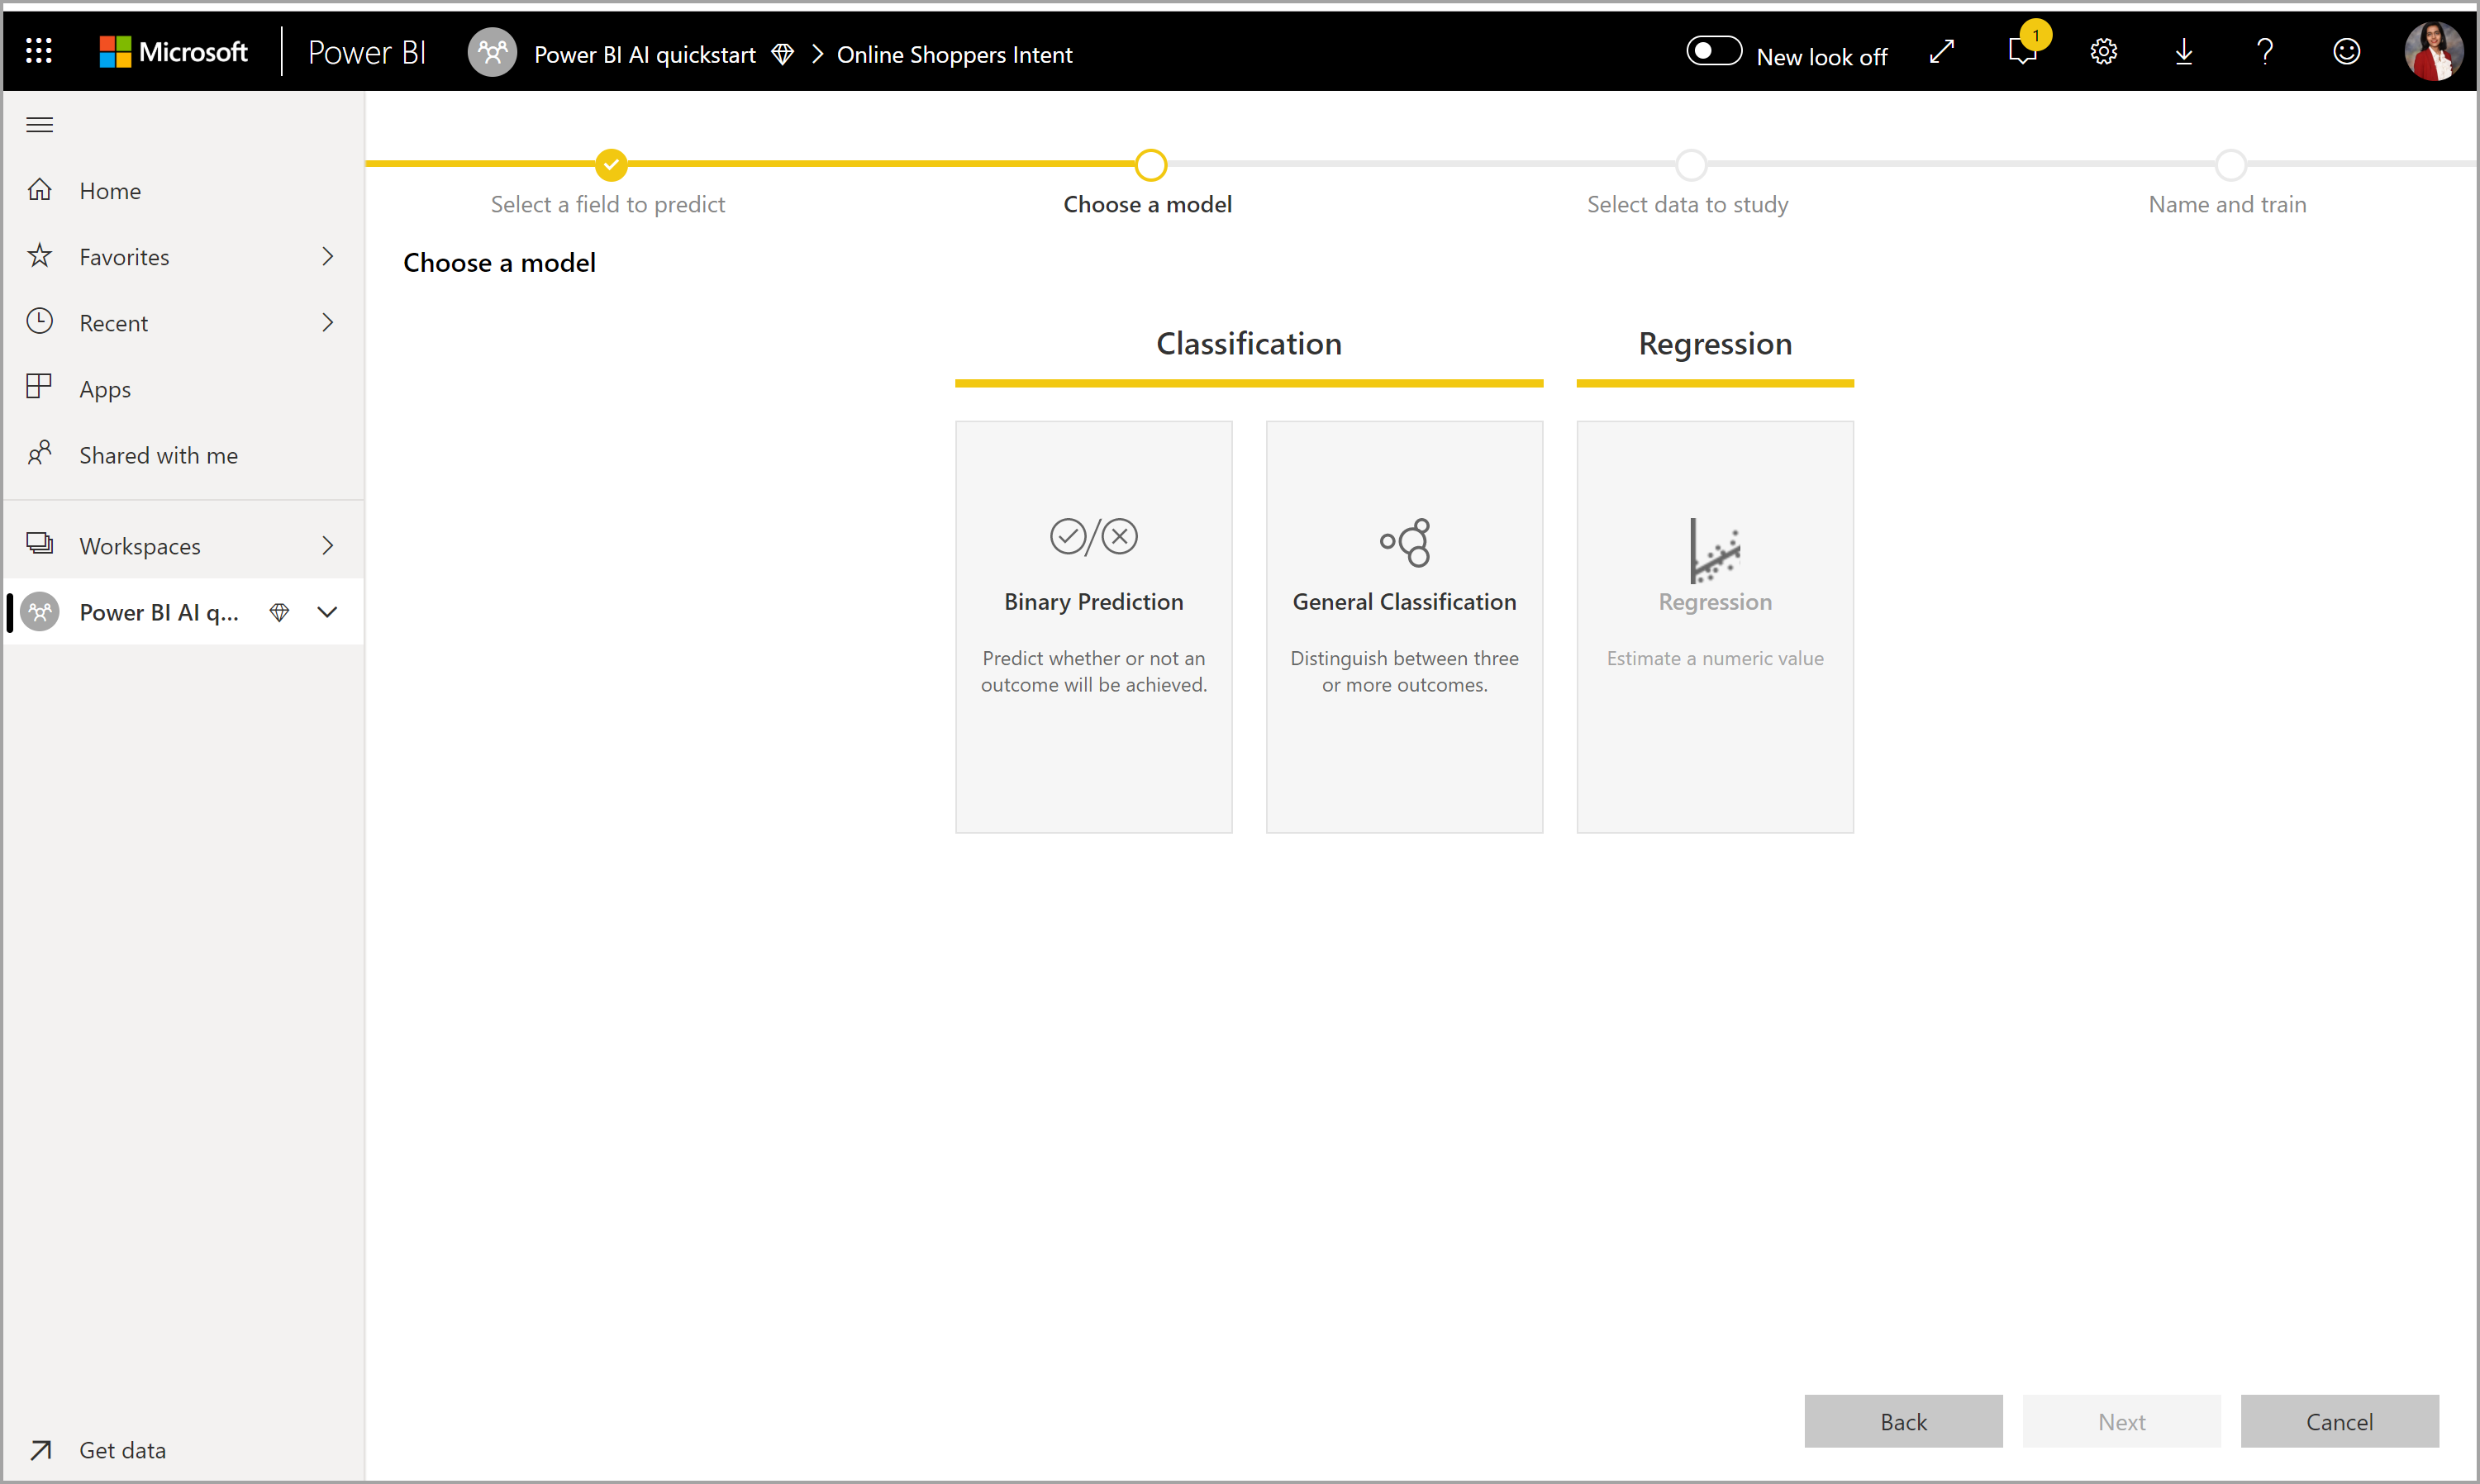2480x1484 pixels.
Task: Select the Binary Prediction model icon
Action: pos(1095,537)
